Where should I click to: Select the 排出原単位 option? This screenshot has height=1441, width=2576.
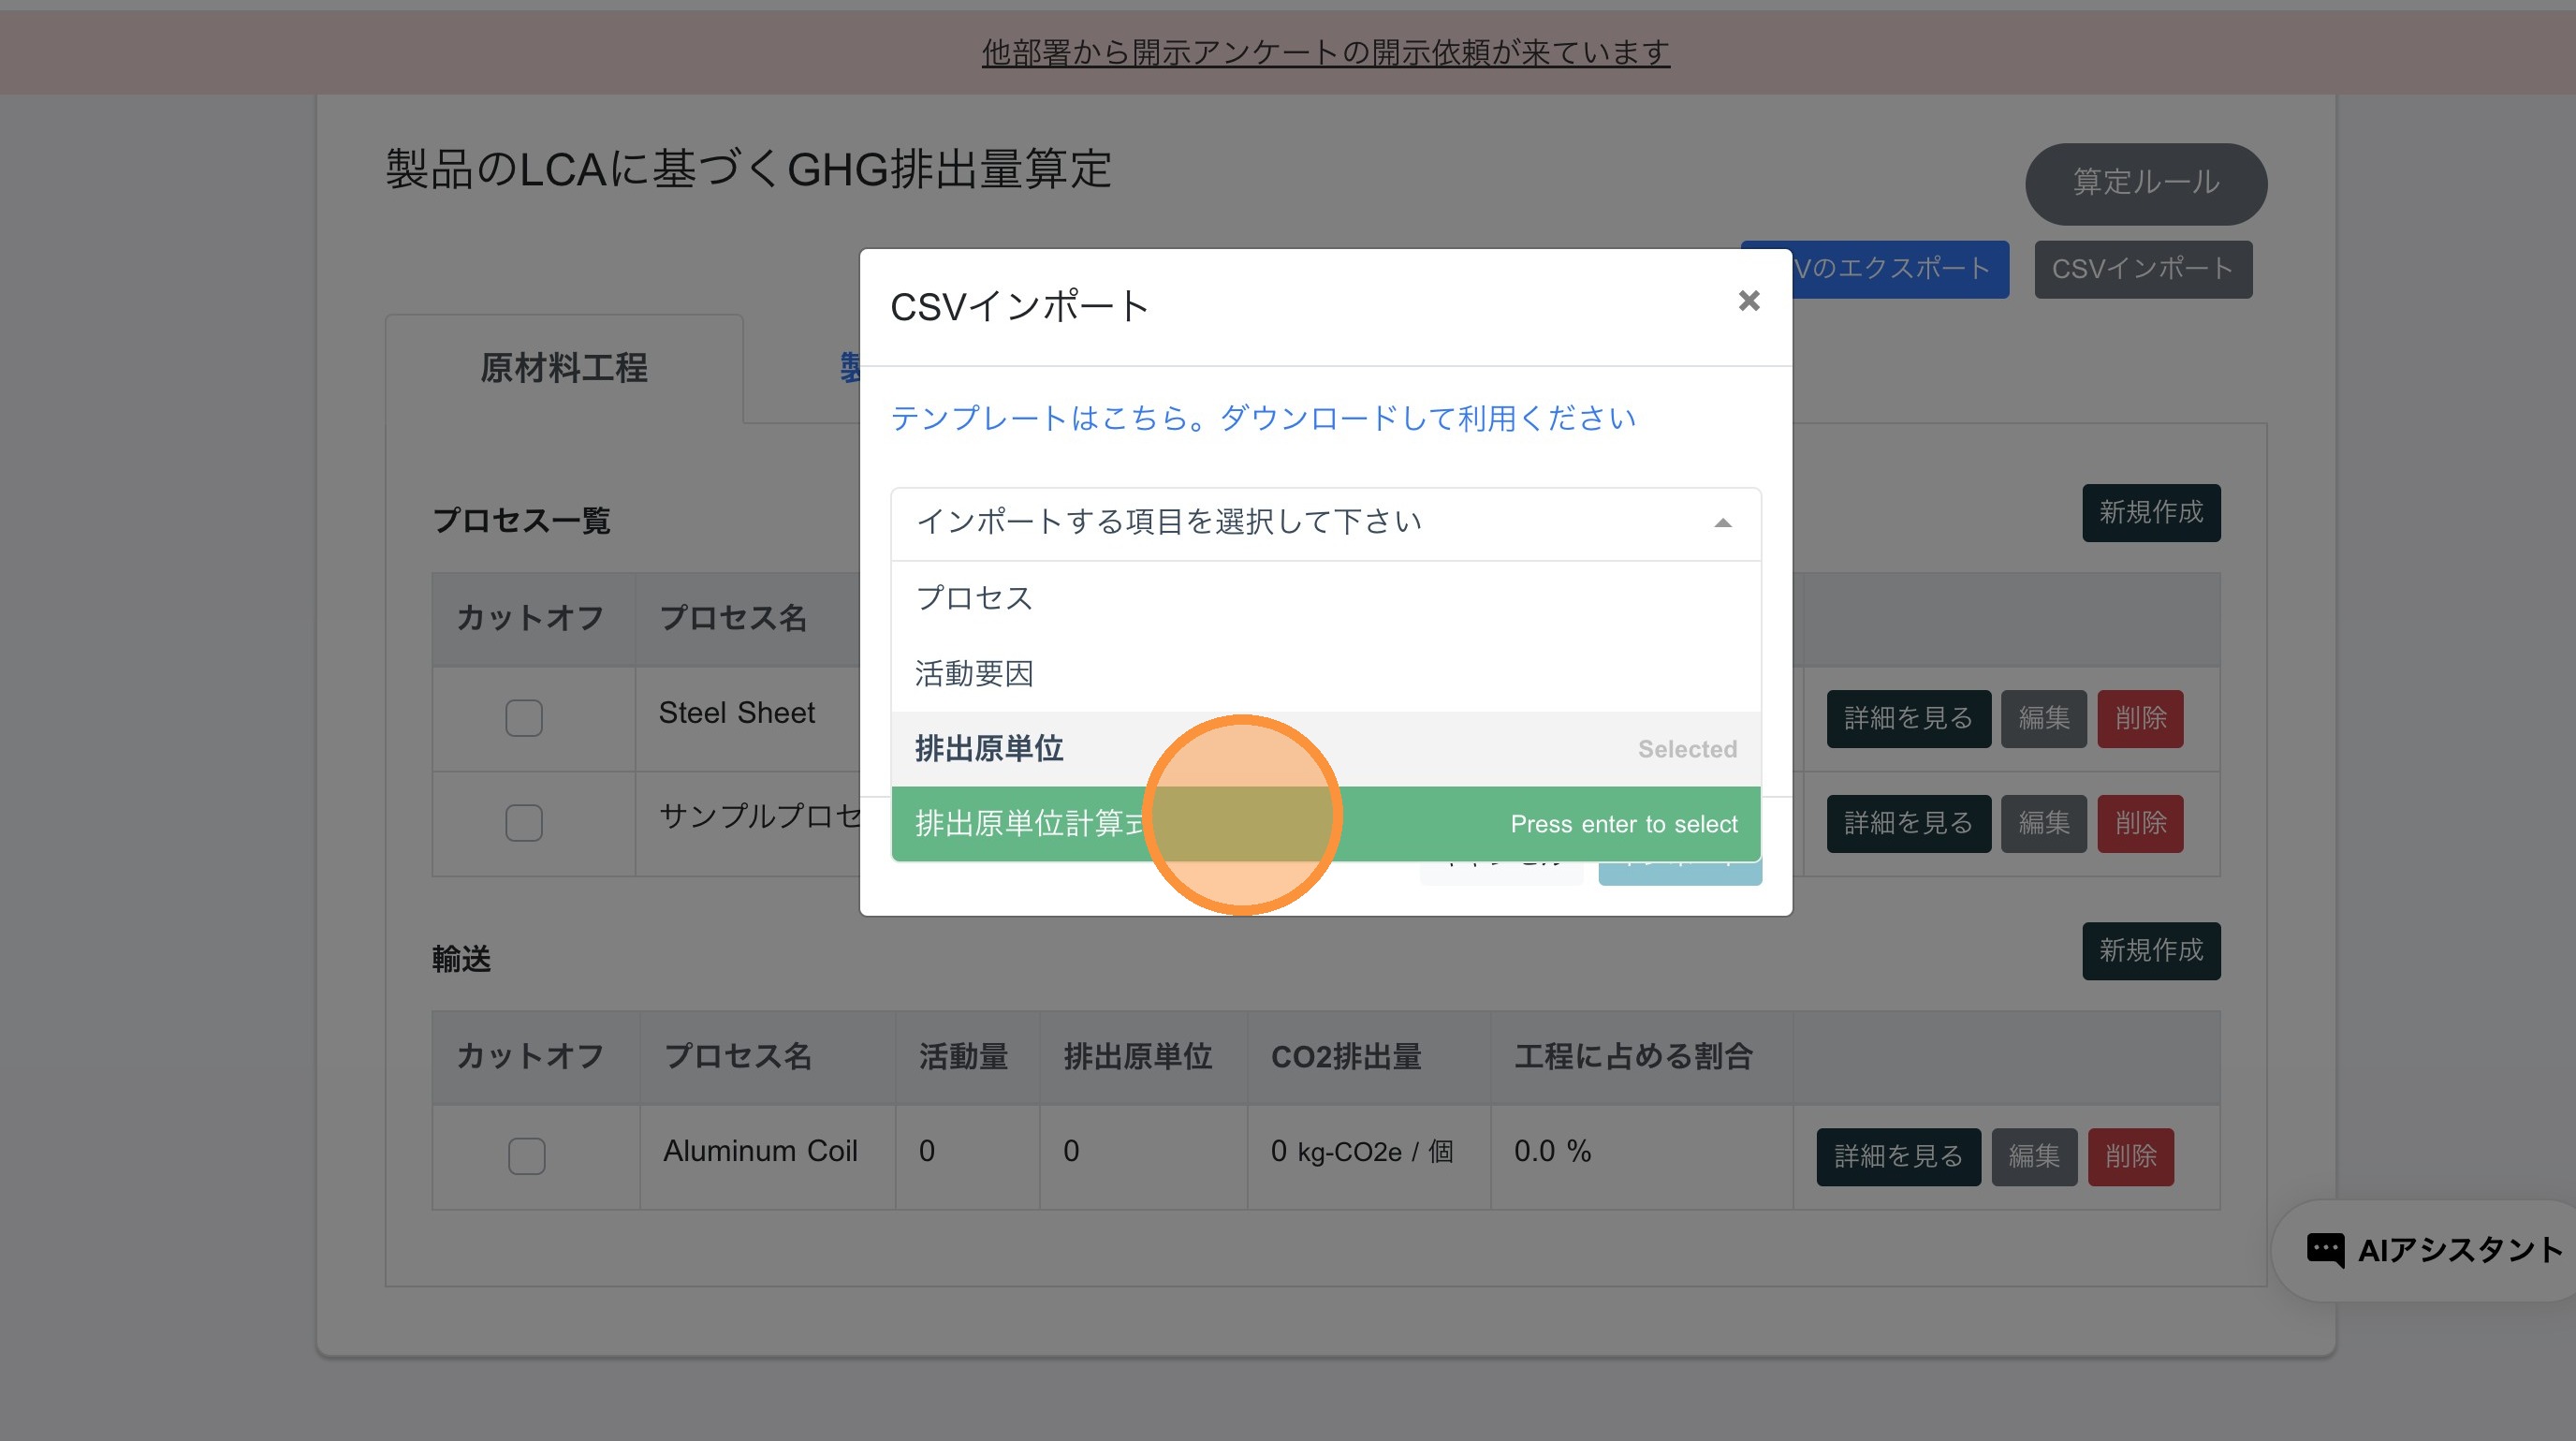point(989,749)
